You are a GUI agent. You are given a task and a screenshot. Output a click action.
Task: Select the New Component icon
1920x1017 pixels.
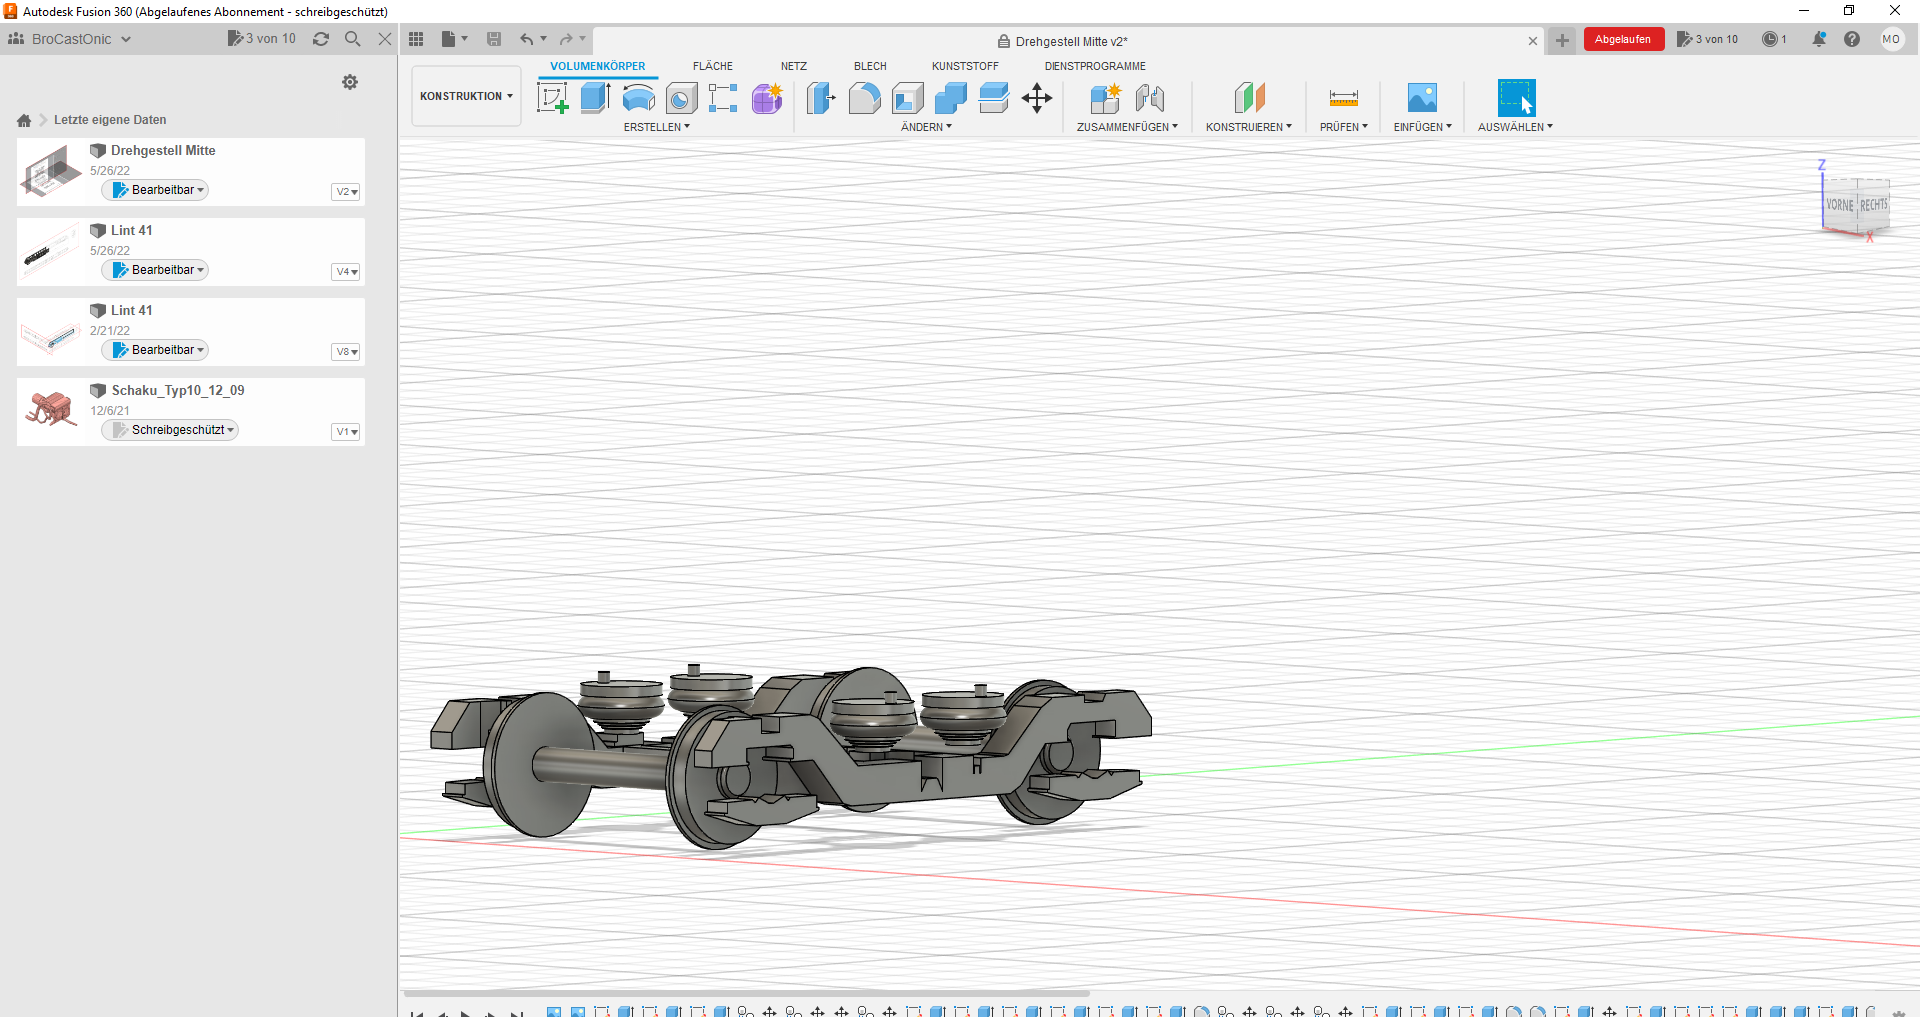tap(1105, 98)
